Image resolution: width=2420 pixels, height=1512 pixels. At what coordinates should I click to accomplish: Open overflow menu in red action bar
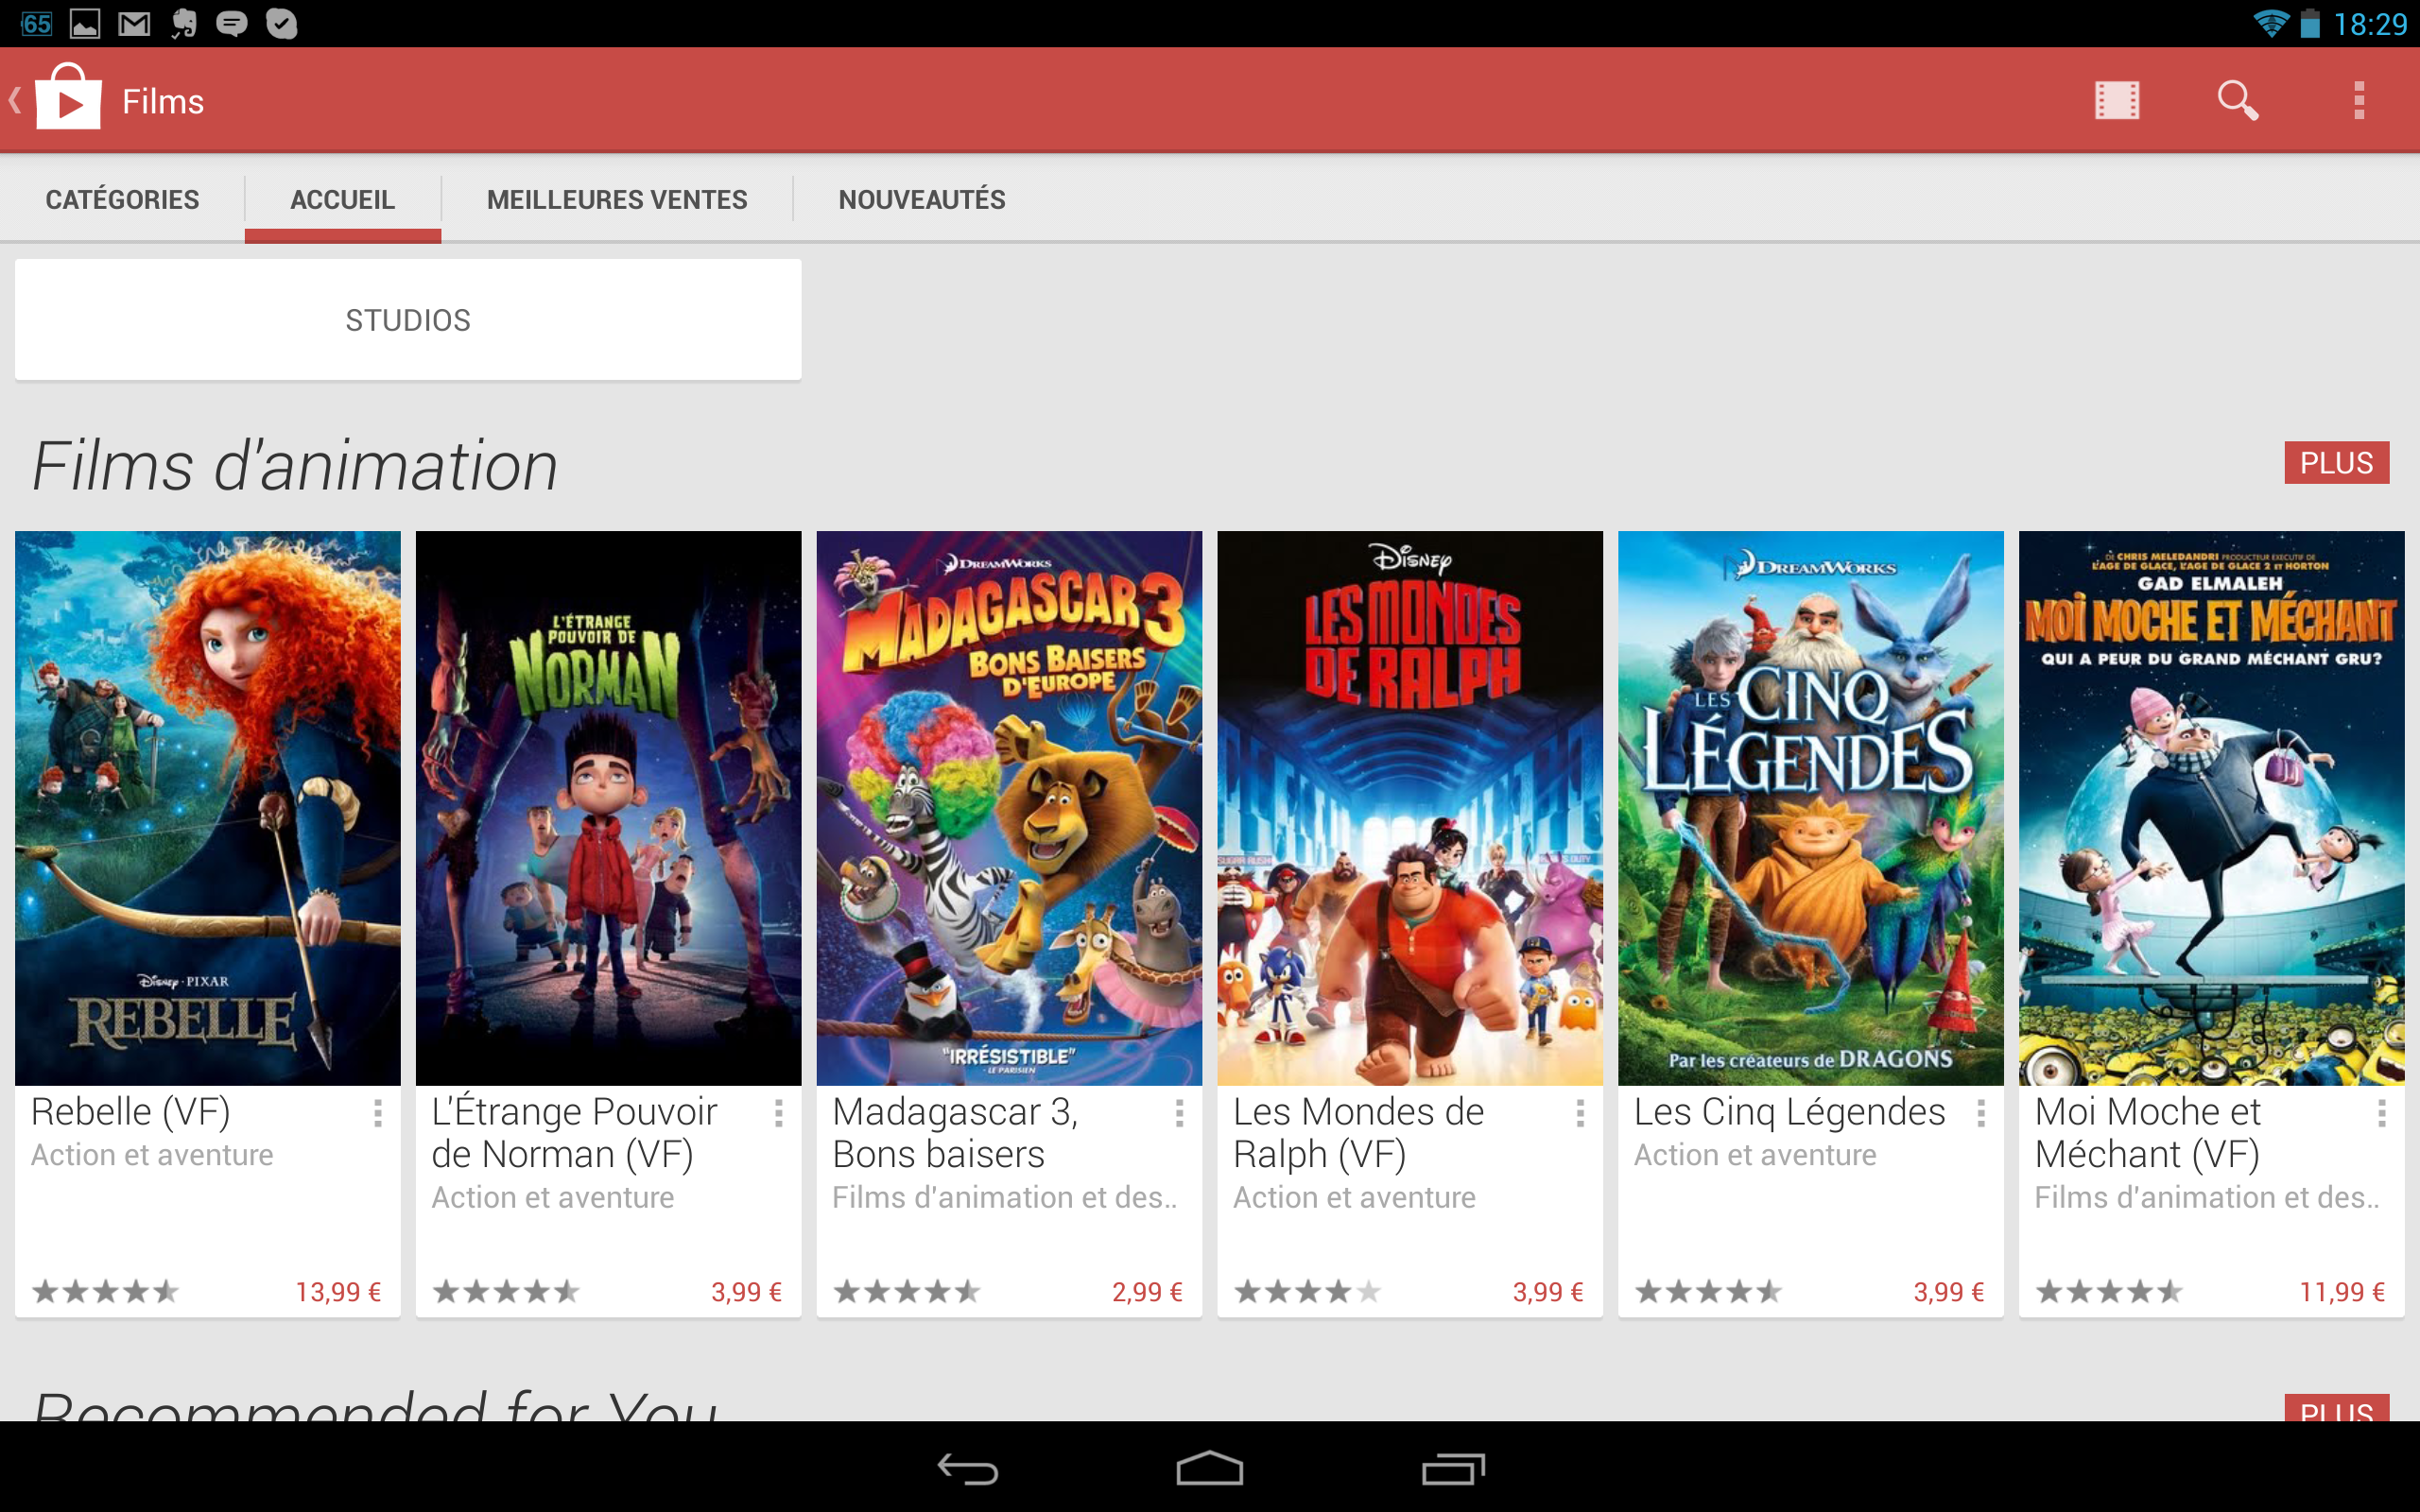click(2359, 101)
